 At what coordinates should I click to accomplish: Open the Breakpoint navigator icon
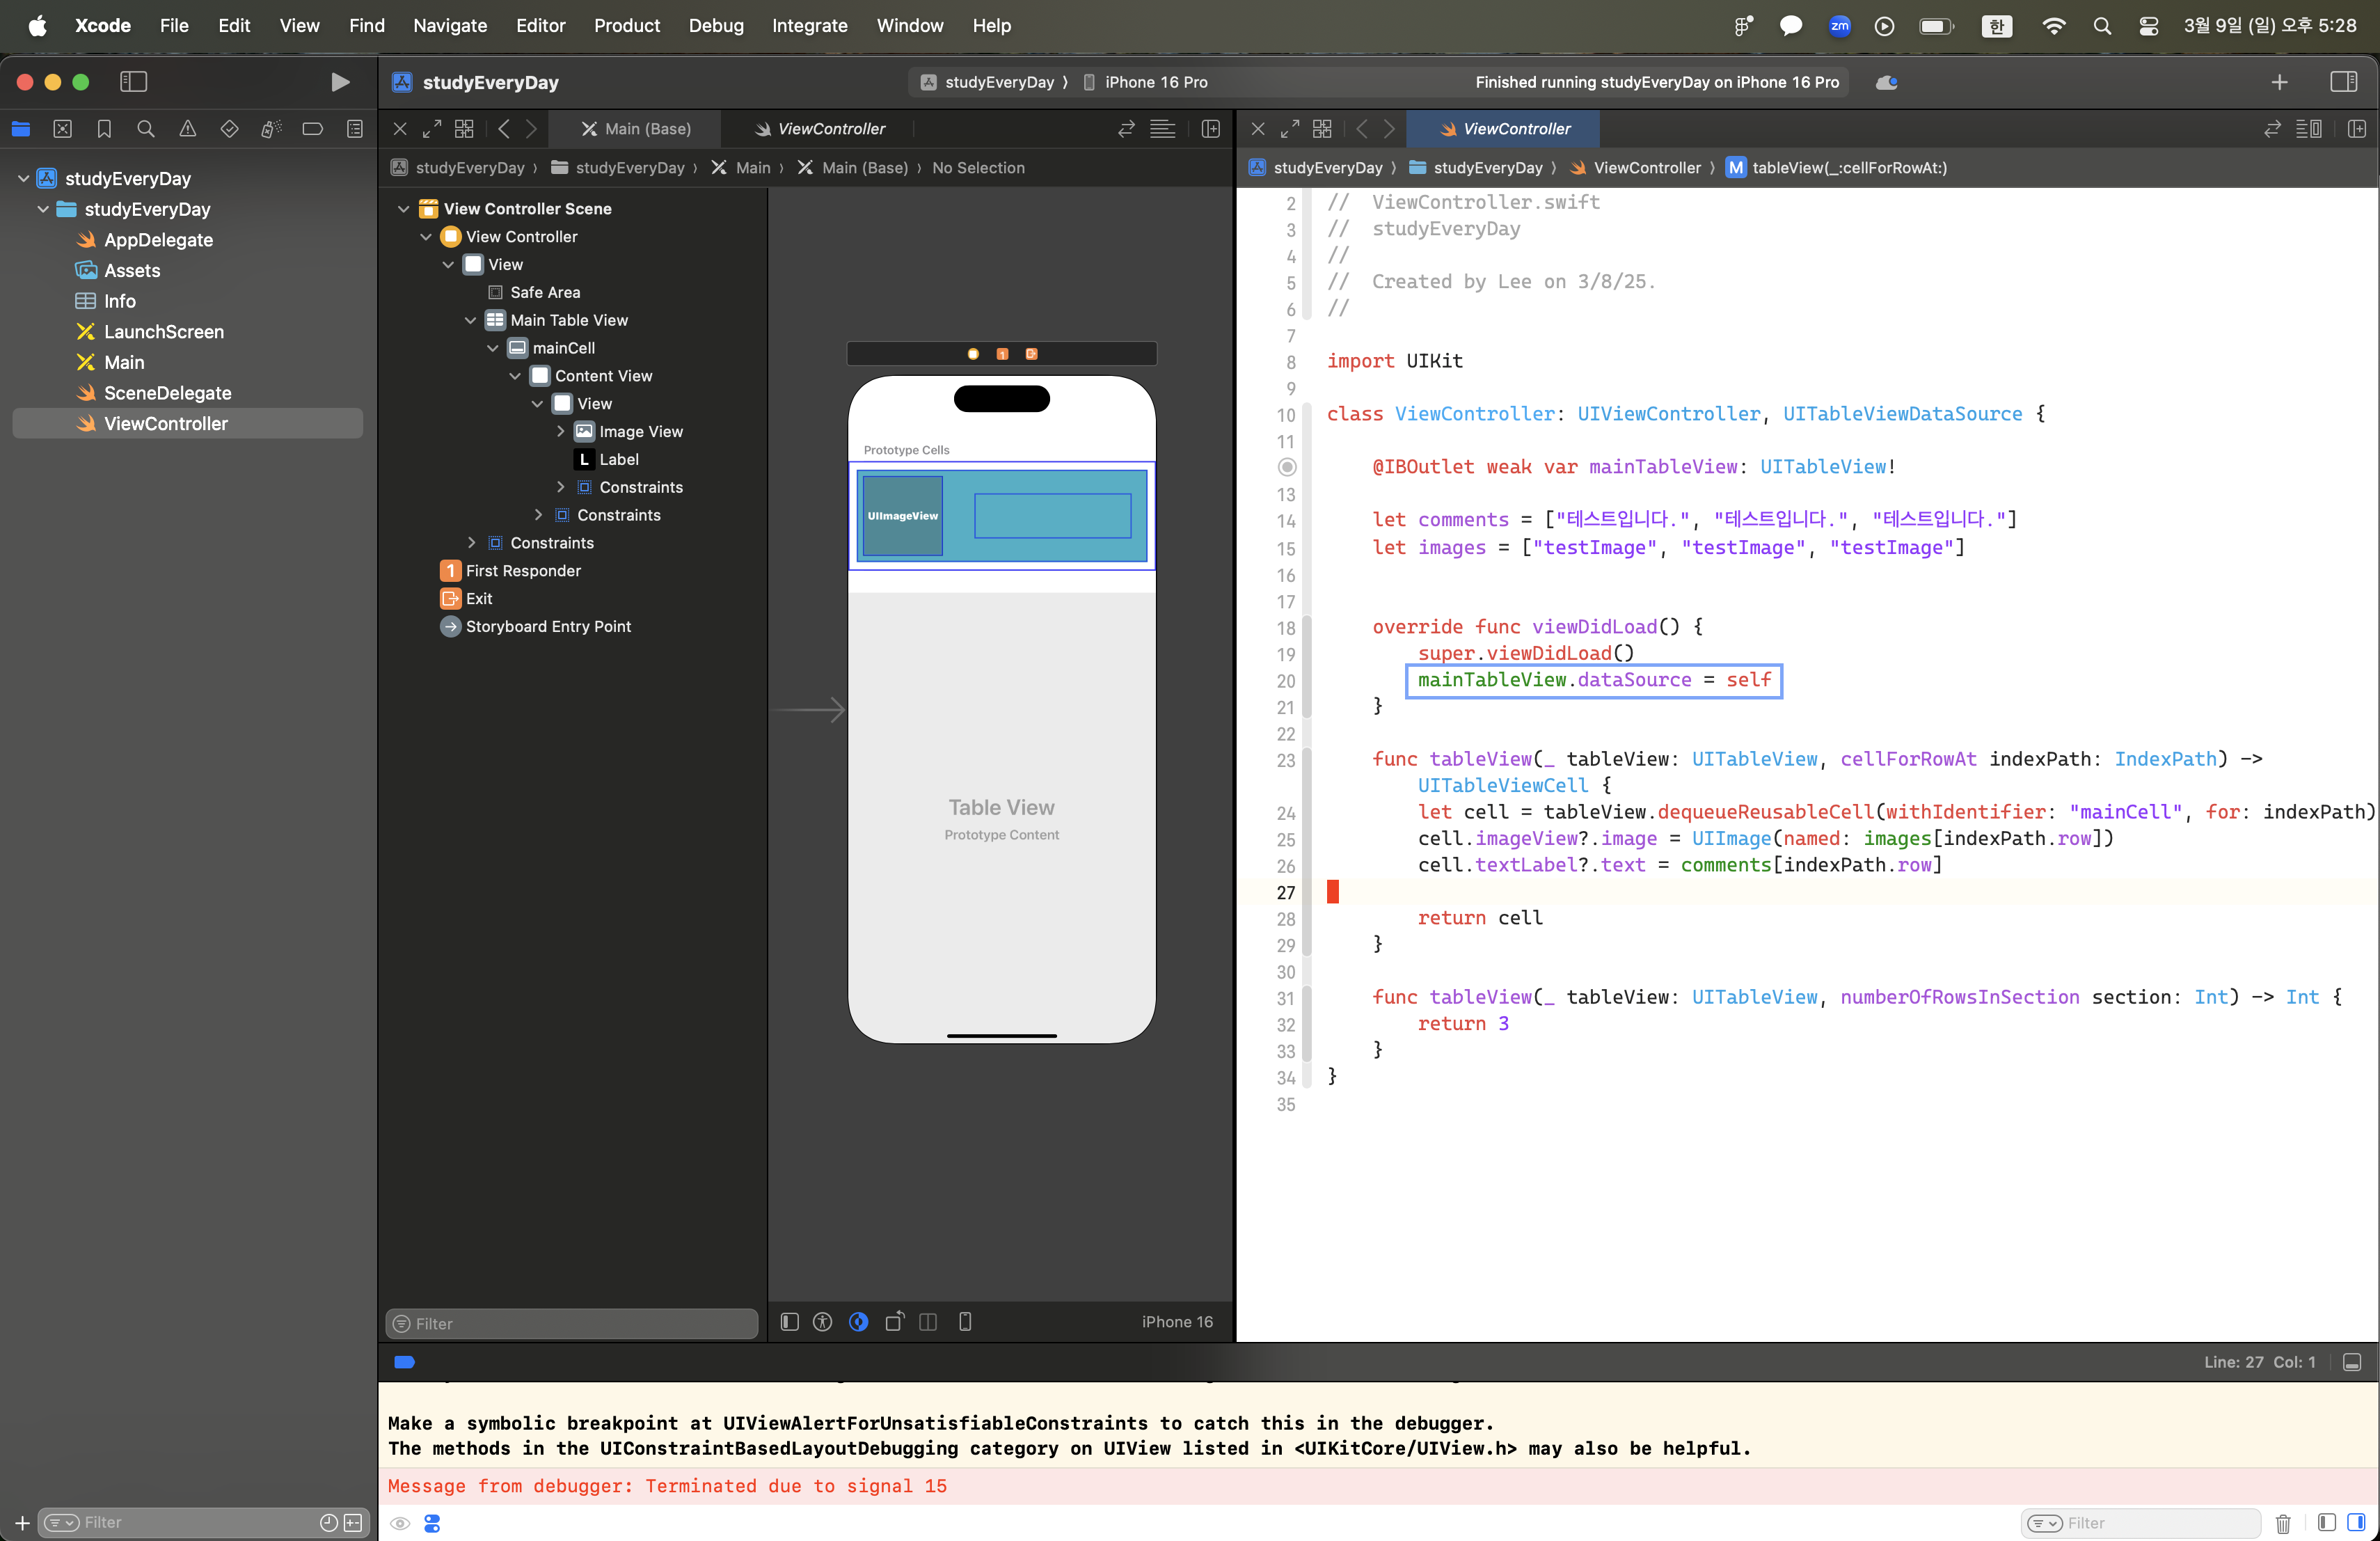click(x=313, y=129)
